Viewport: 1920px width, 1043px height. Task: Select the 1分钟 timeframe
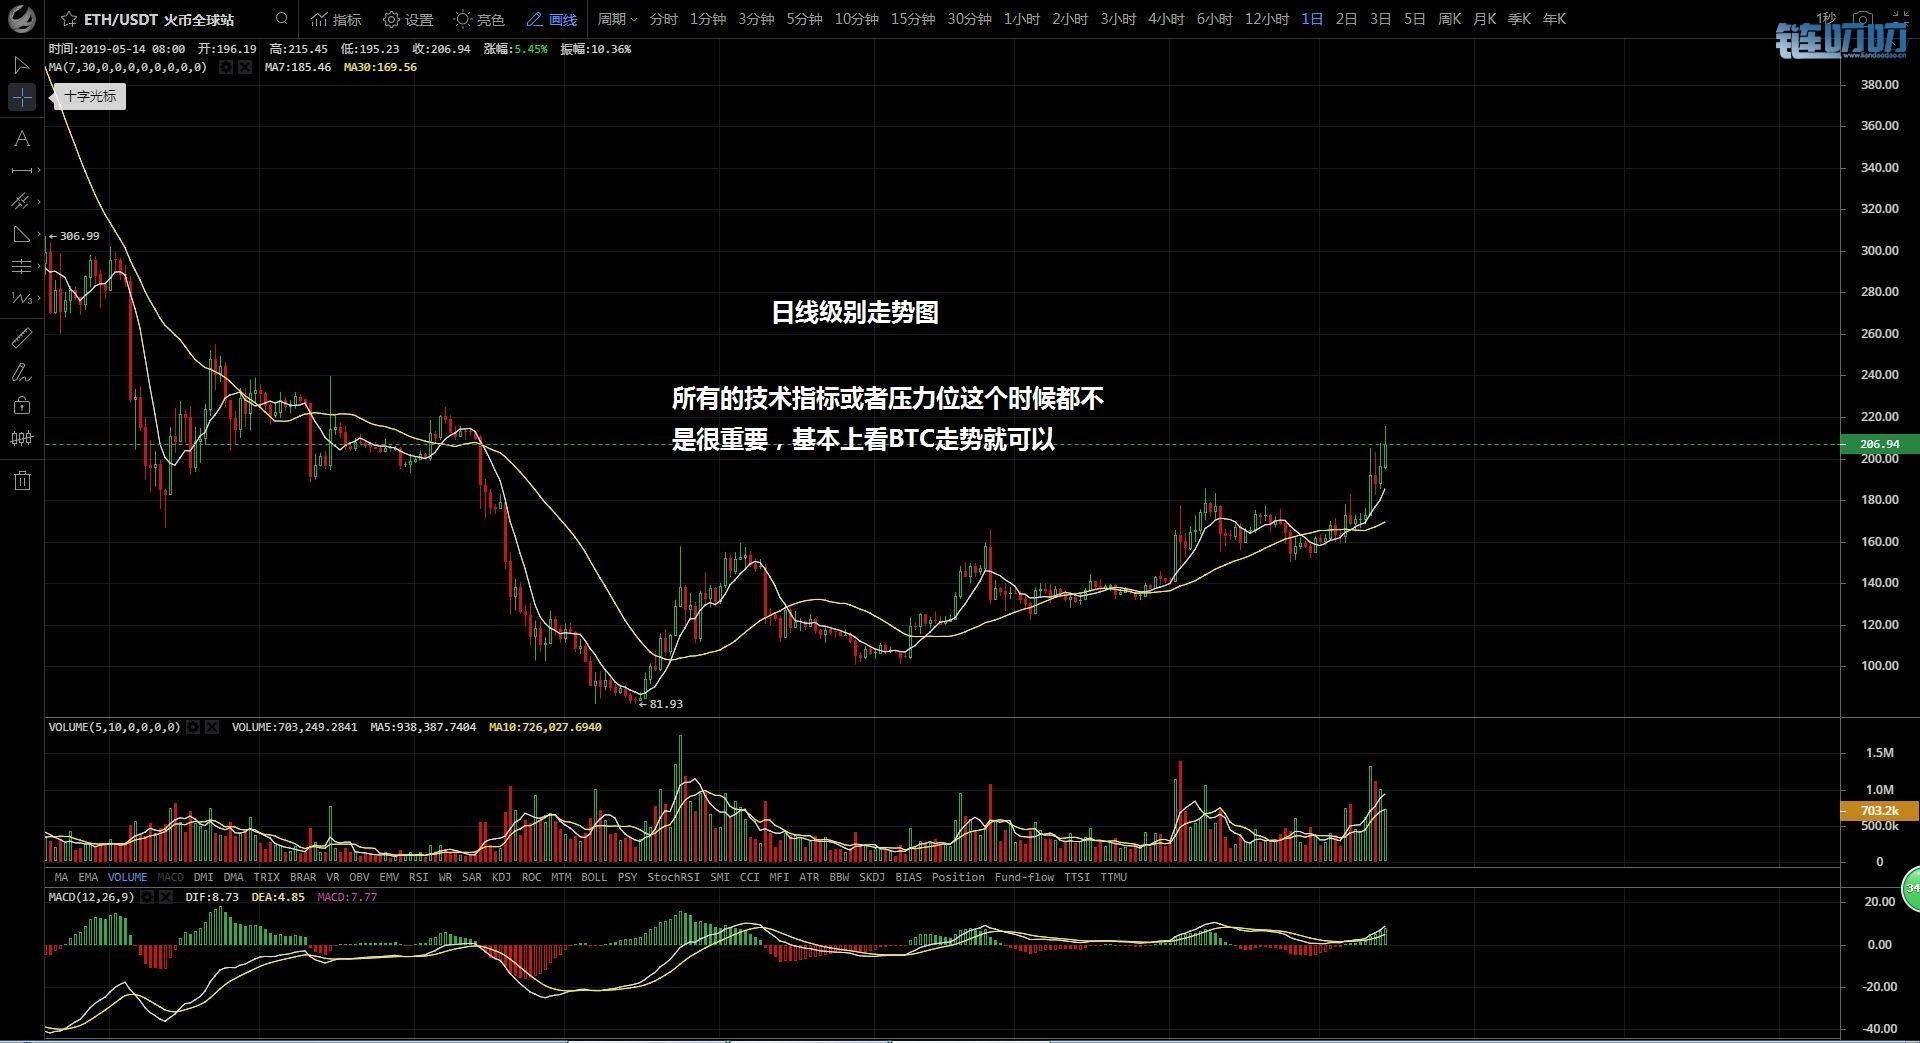(x=708, y=19)
